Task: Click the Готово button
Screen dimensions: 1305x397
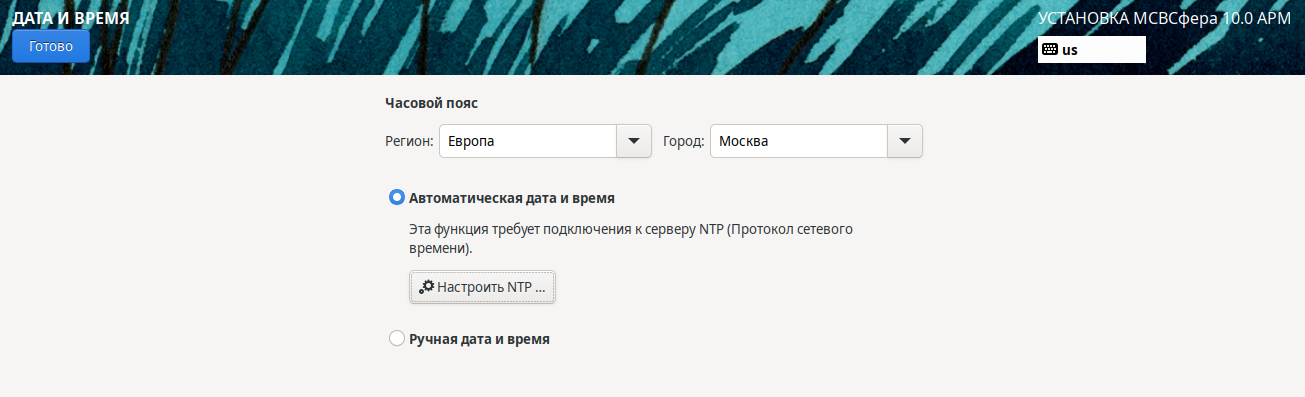Action: pyautogui.click(x=51, y=46)
